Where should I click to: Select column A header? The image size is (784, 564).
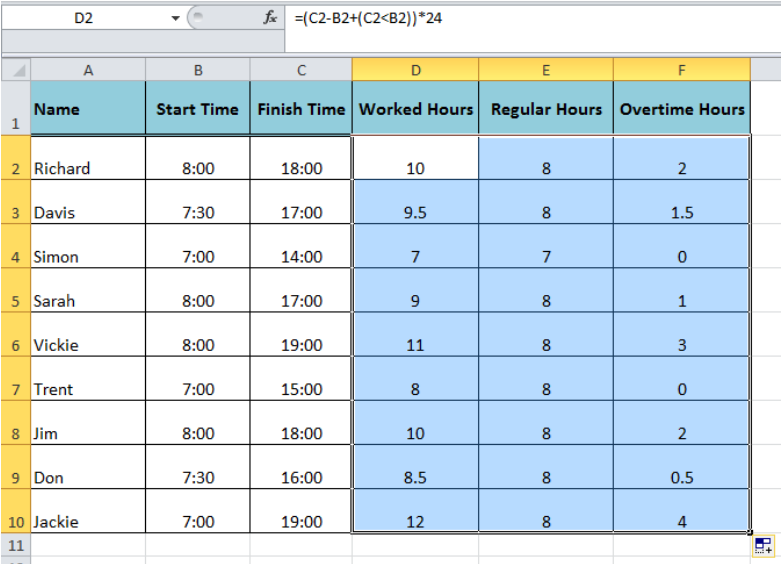click(88, 70)
